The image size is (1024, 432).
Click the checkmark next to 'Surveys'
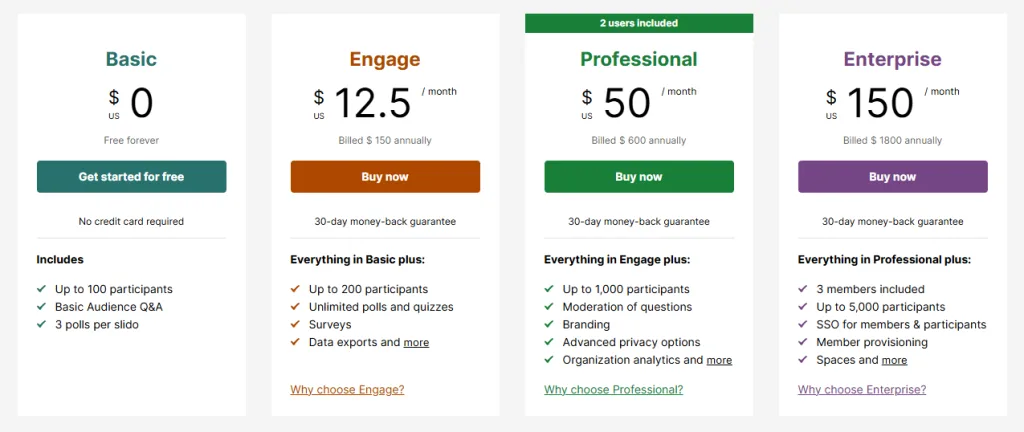[x=296, y=325]
